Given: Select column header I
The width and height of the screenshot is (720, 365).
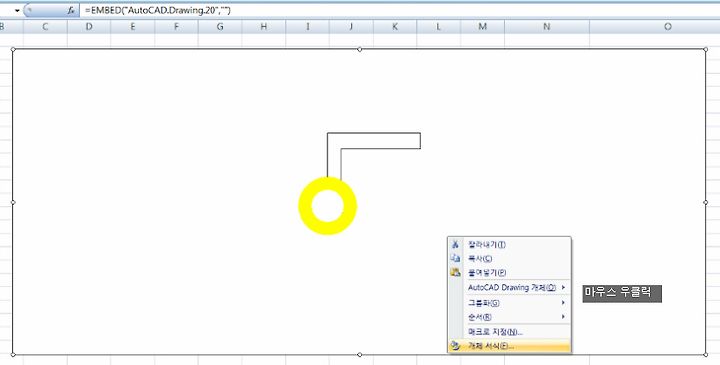Looking at the screenshot, I should pos(308,27).
